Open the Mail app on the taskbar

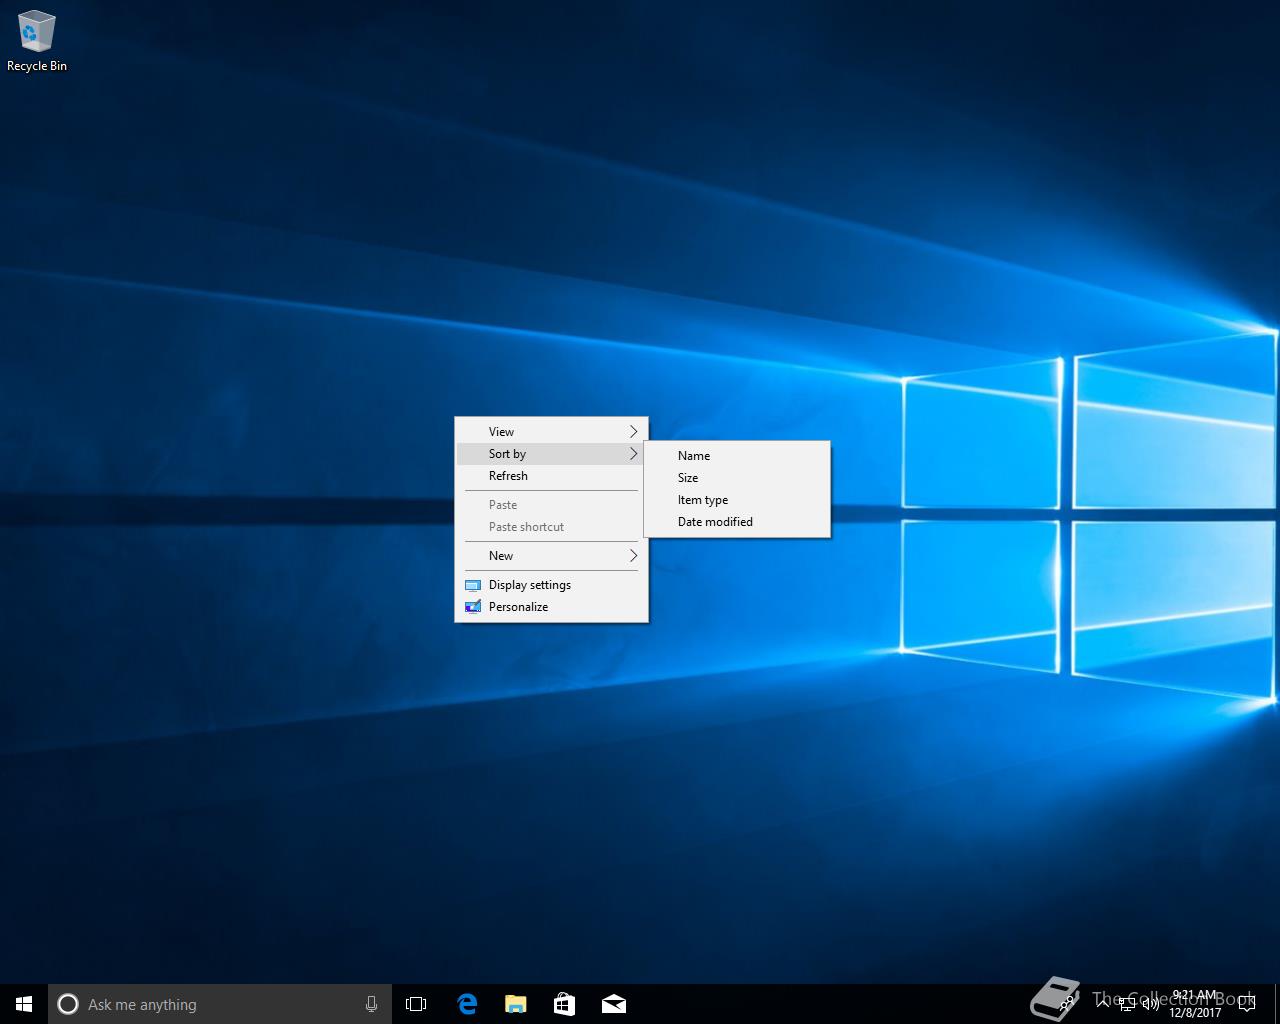[613, 1004]
